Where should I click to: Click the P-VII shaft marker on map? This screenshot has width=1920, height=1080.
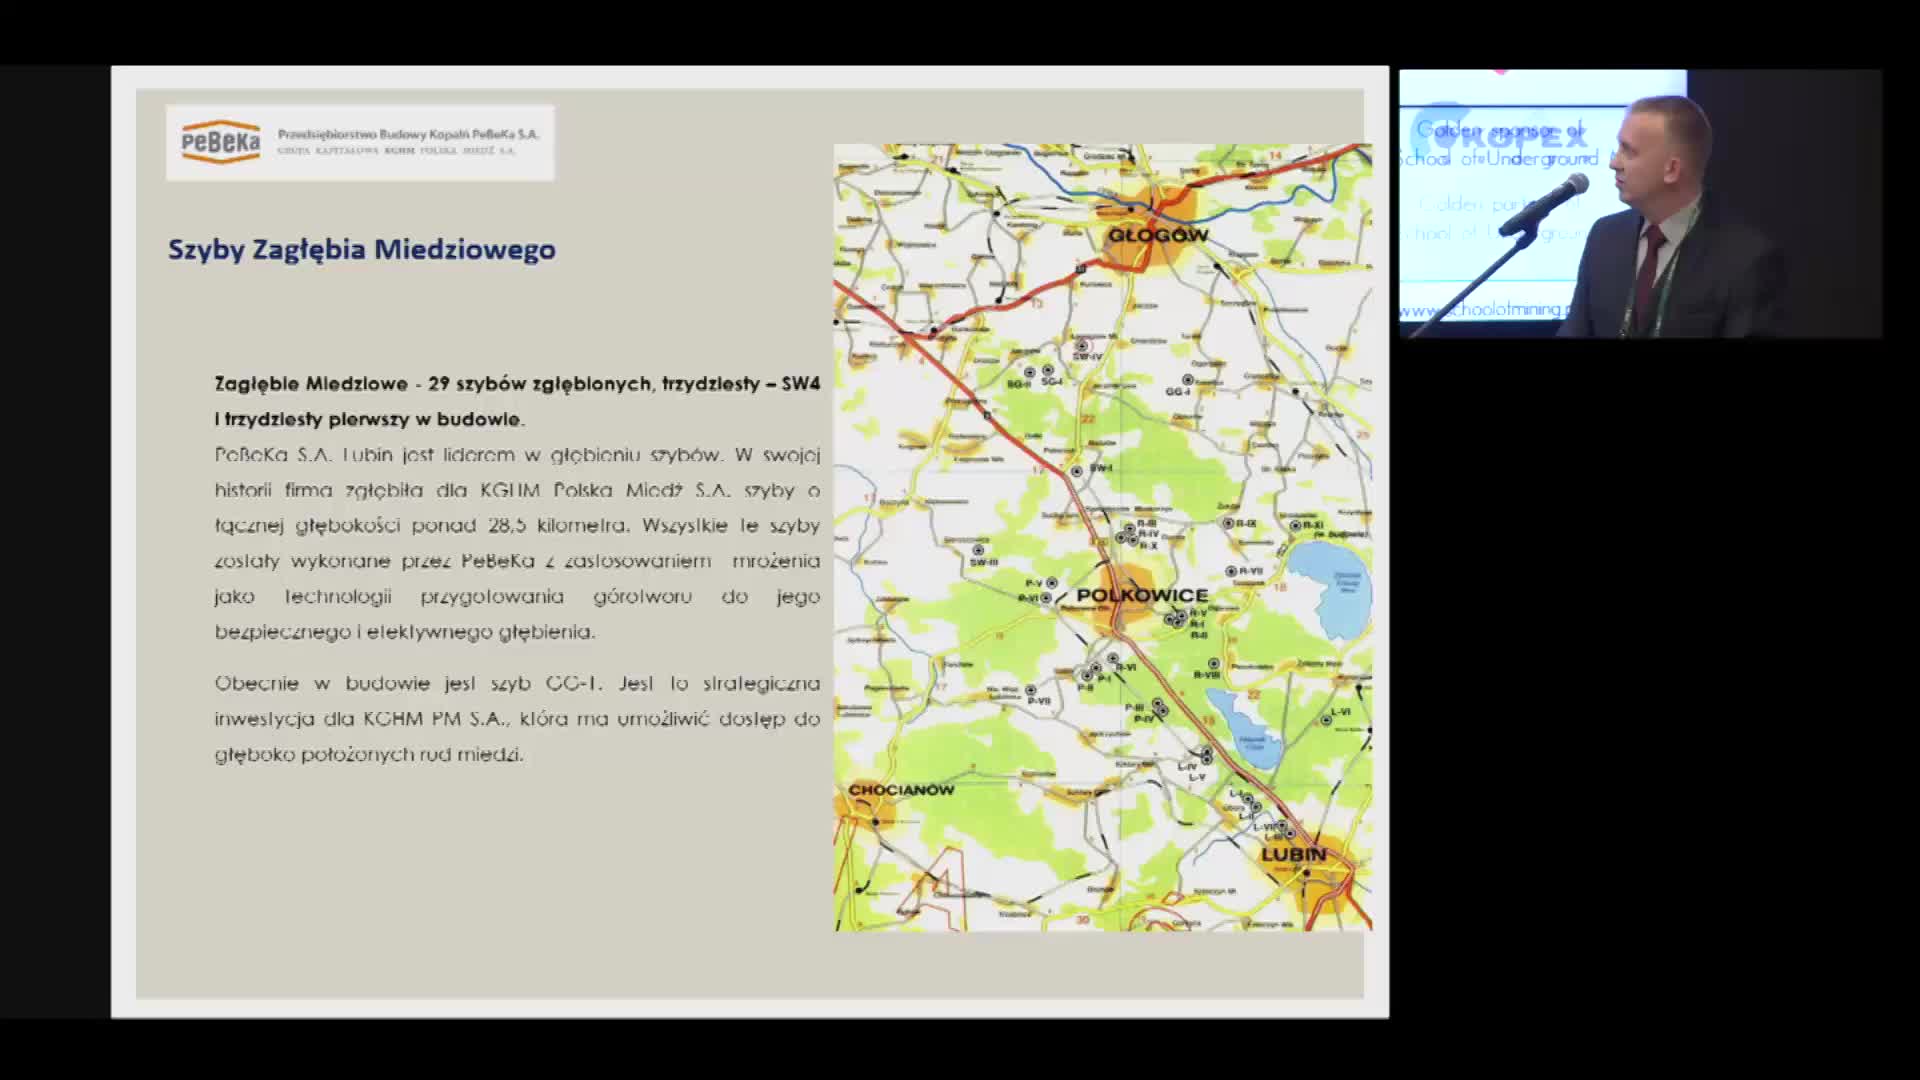click(x=1031, y=690)
